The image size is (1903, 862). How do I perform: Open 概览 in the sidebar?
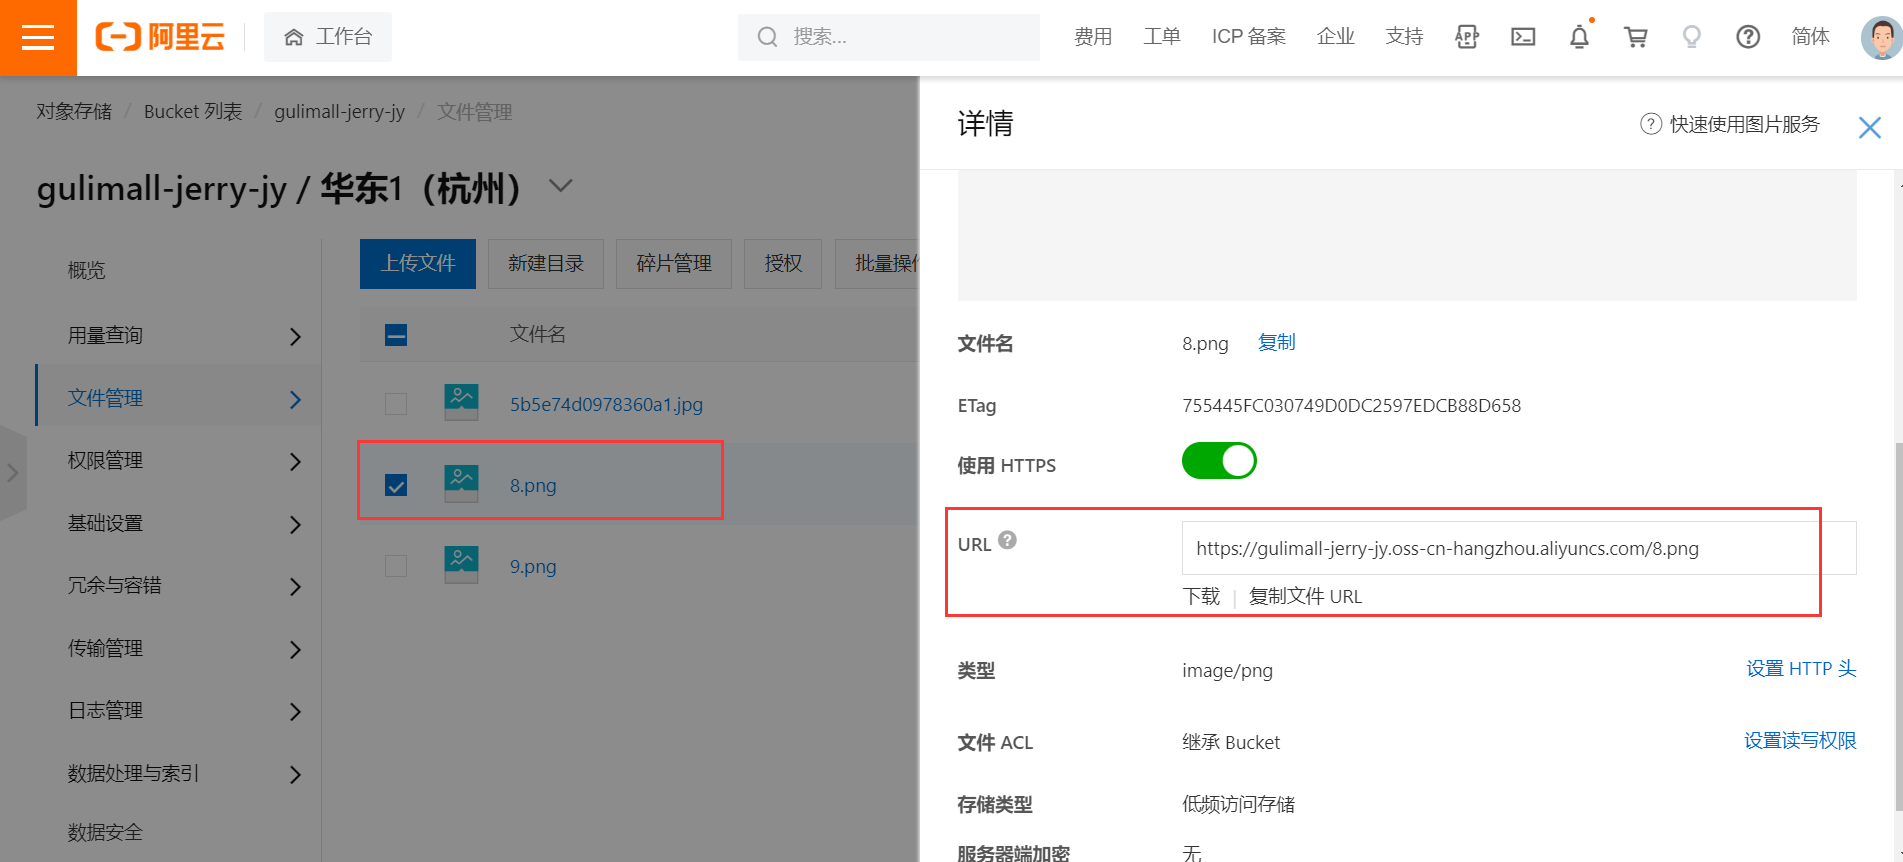click(87, 271)
